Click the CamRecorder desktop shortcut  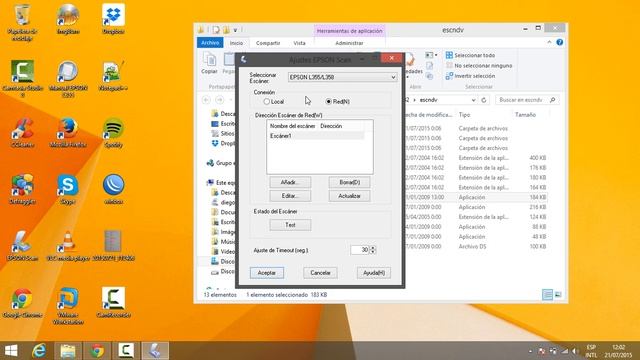pos(113,302)
